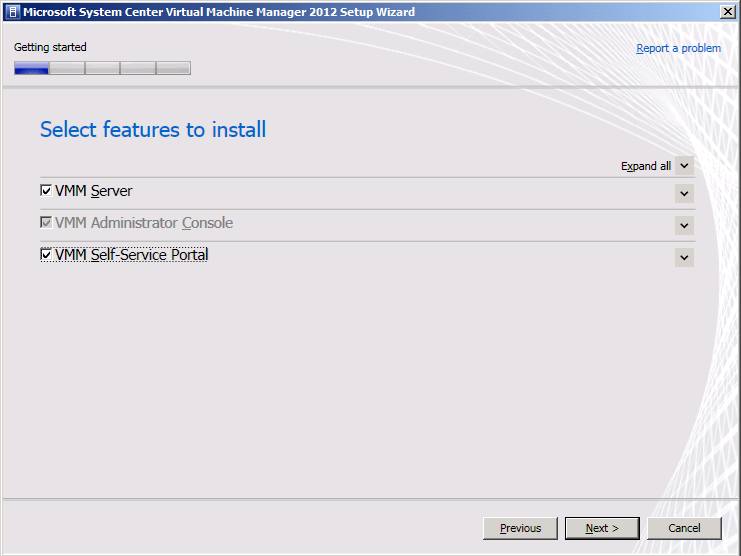Expand the VMM Server details chevron
Viewport: 741px width, 556px height.
pyautogui.click(x=684, y=193)
